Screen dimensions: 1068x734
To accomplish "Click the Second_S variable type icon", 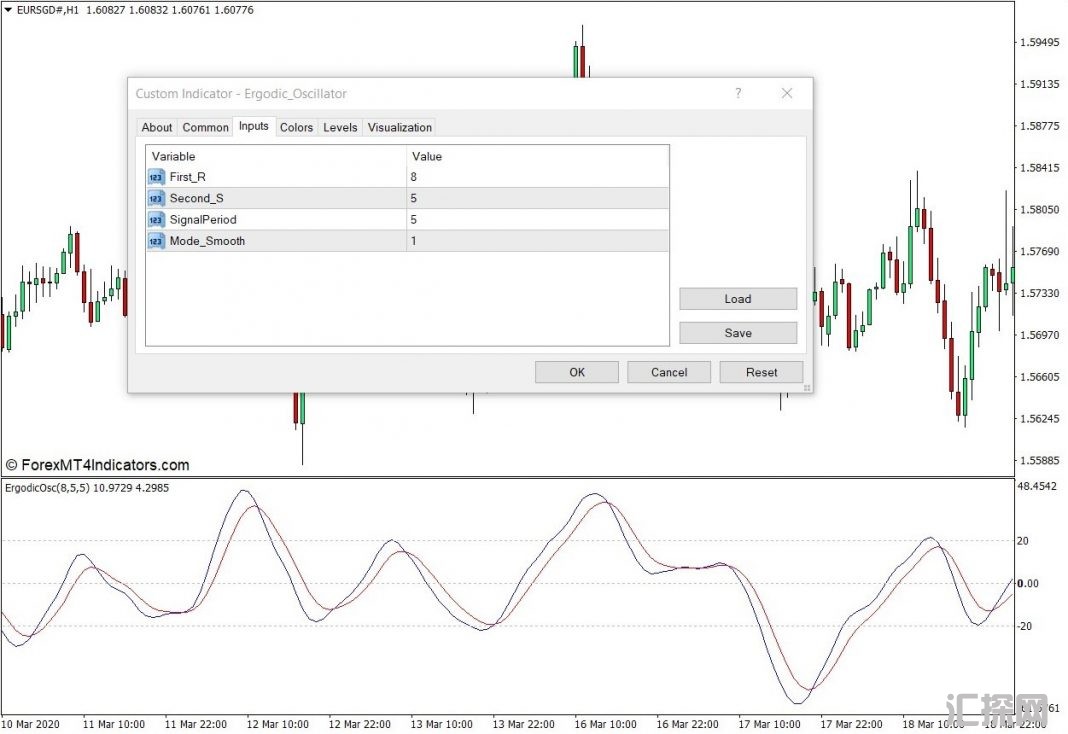I will [x=156, y=198].
